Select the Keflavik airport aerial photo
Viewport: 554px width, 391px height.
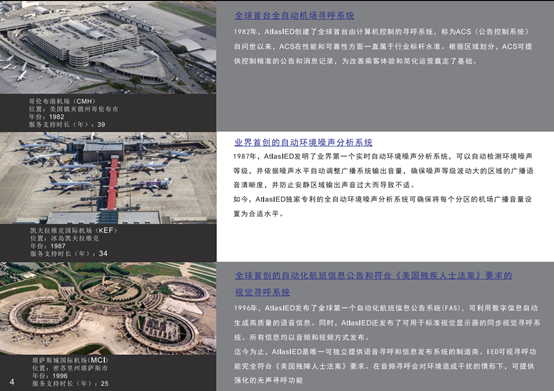pos(108,178)
